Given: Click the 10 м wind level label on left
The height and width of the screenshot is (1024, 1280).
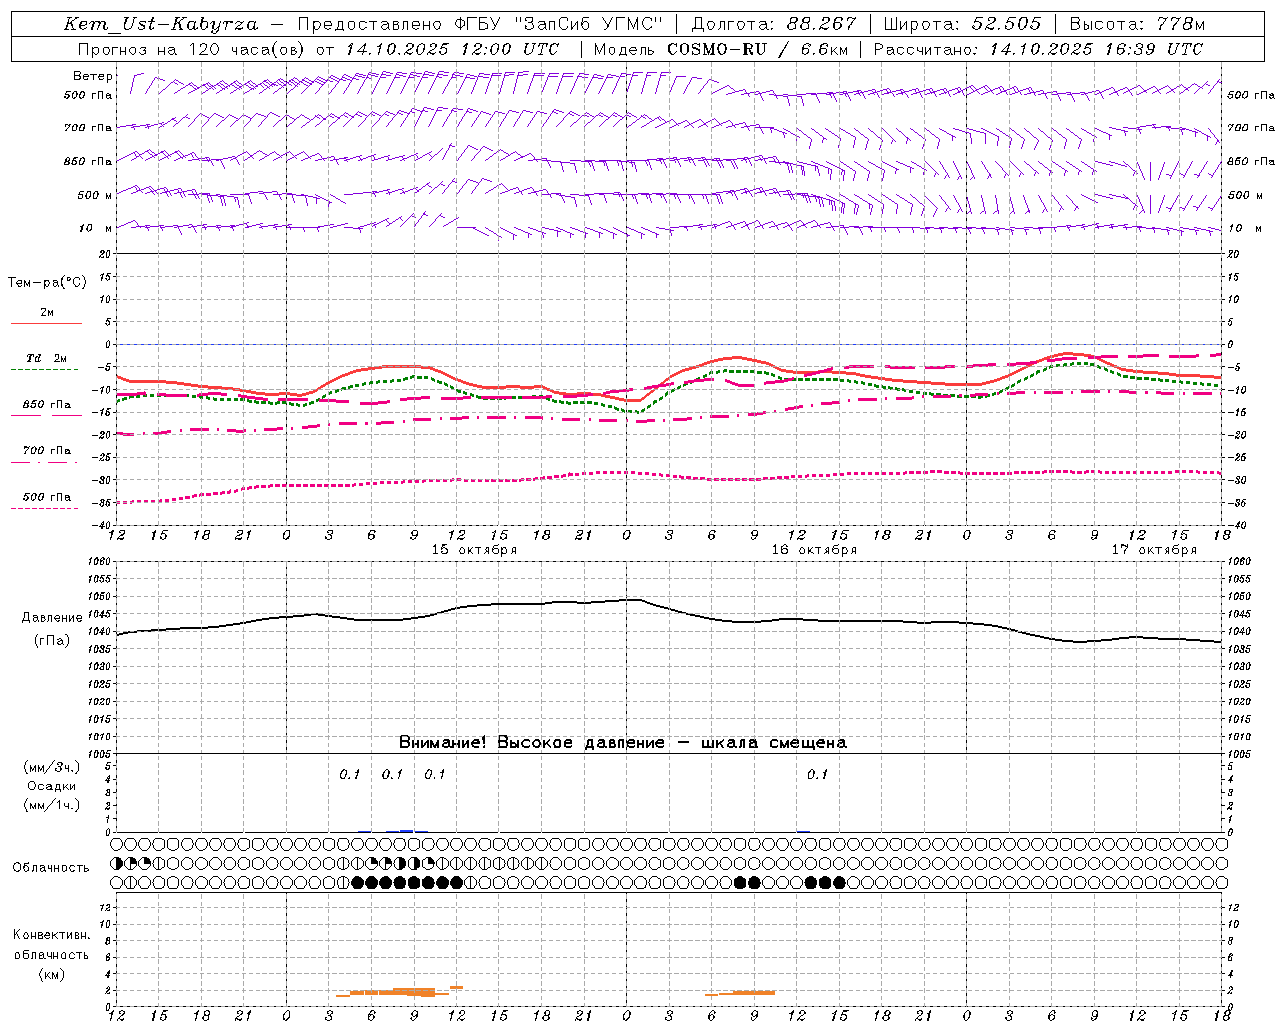Looking at the screenshot, I should (96, 228).
